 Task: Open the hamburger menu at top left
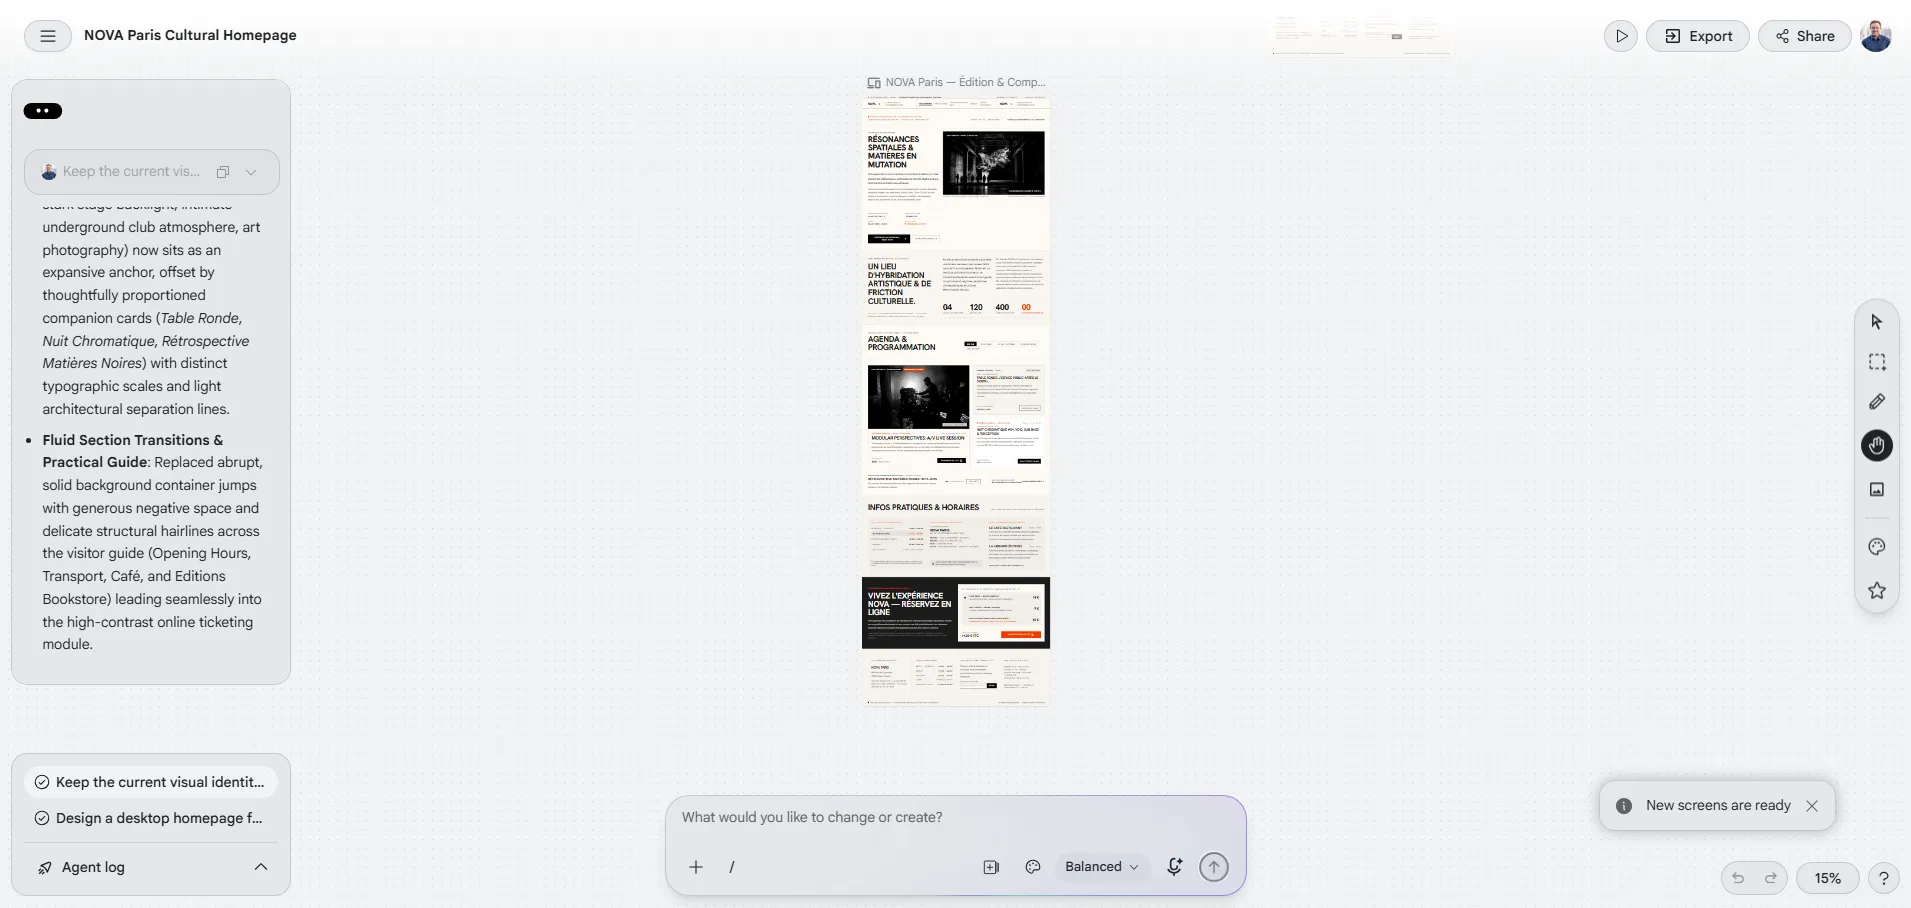click(47, 36)
